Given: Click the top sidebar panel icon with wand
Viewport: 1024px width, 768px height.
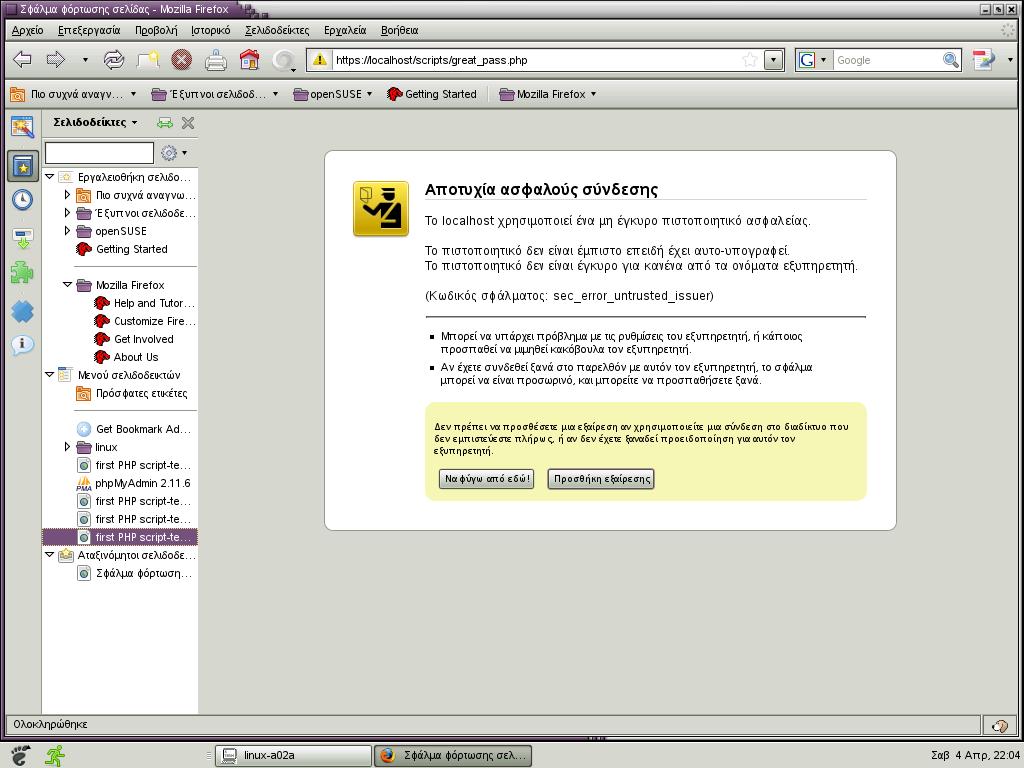Looking at the screenshot, I should (x=22, y=127).
